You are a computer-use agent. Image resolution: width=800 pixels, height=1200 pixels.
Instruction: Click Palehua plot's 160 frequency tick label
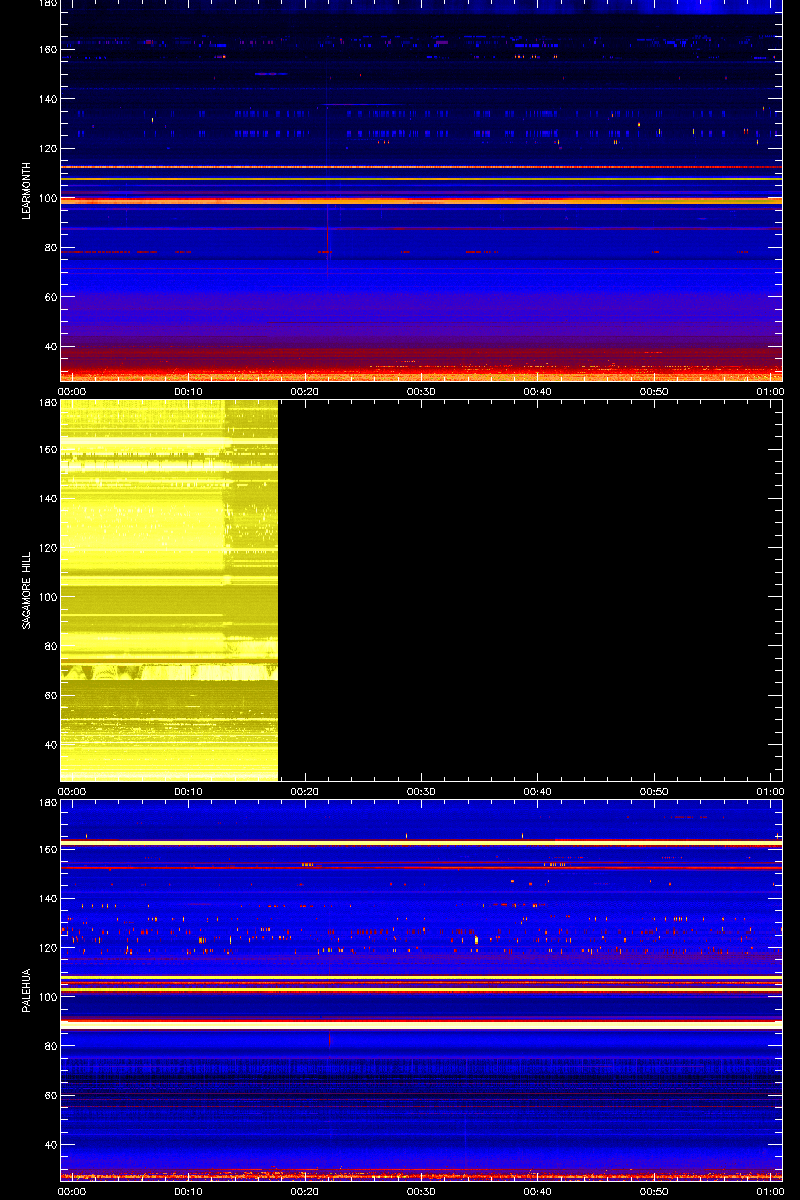(46, 850)
